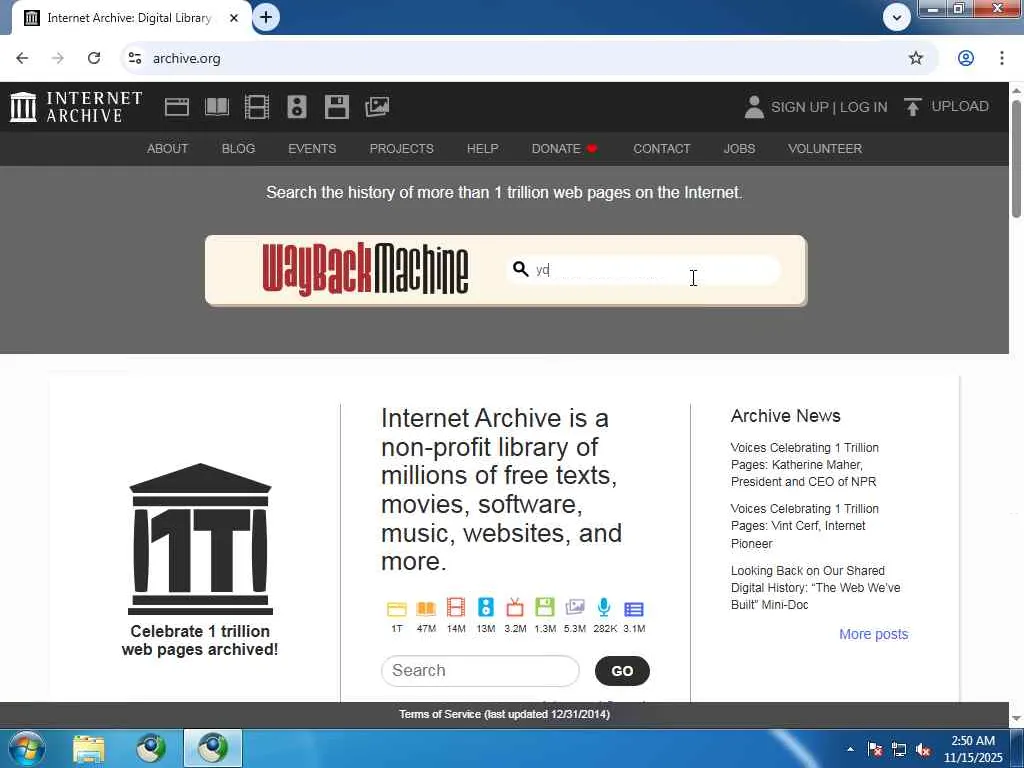Open "The Web We've Built" Mini-Doc post
Image resolution: width=1024 pixels, height=768 pixels.
tap(815, 587)
